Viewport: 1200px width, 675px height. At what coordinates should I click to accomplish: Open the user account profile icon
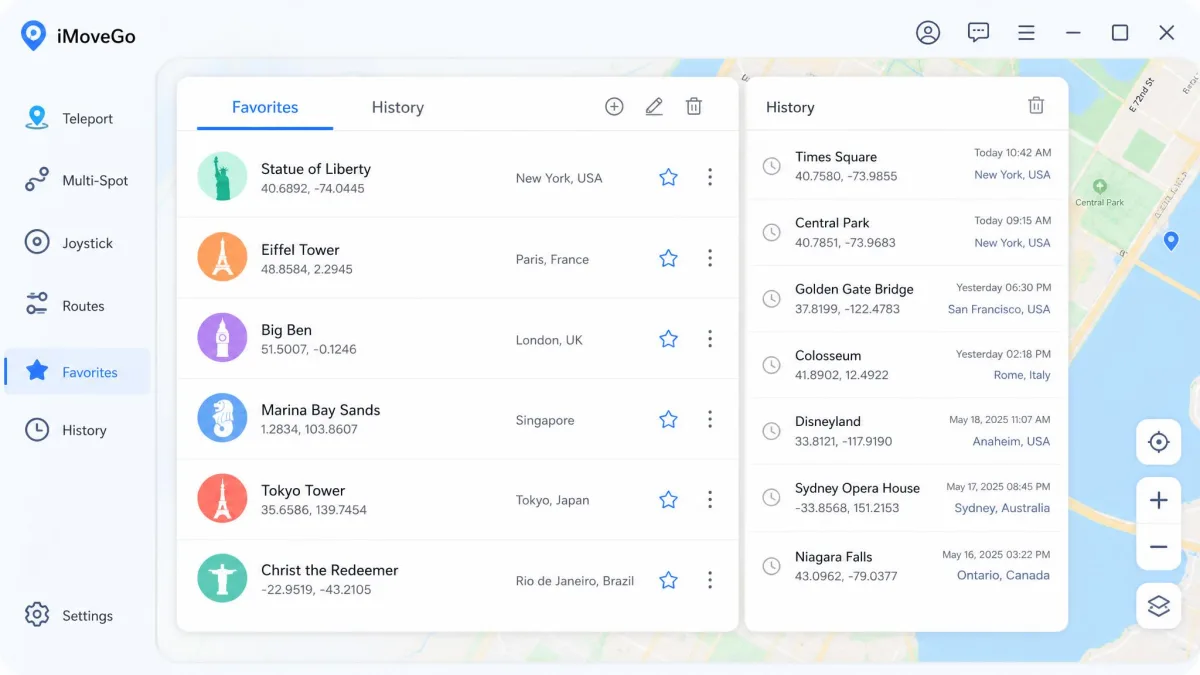[928, 33]
